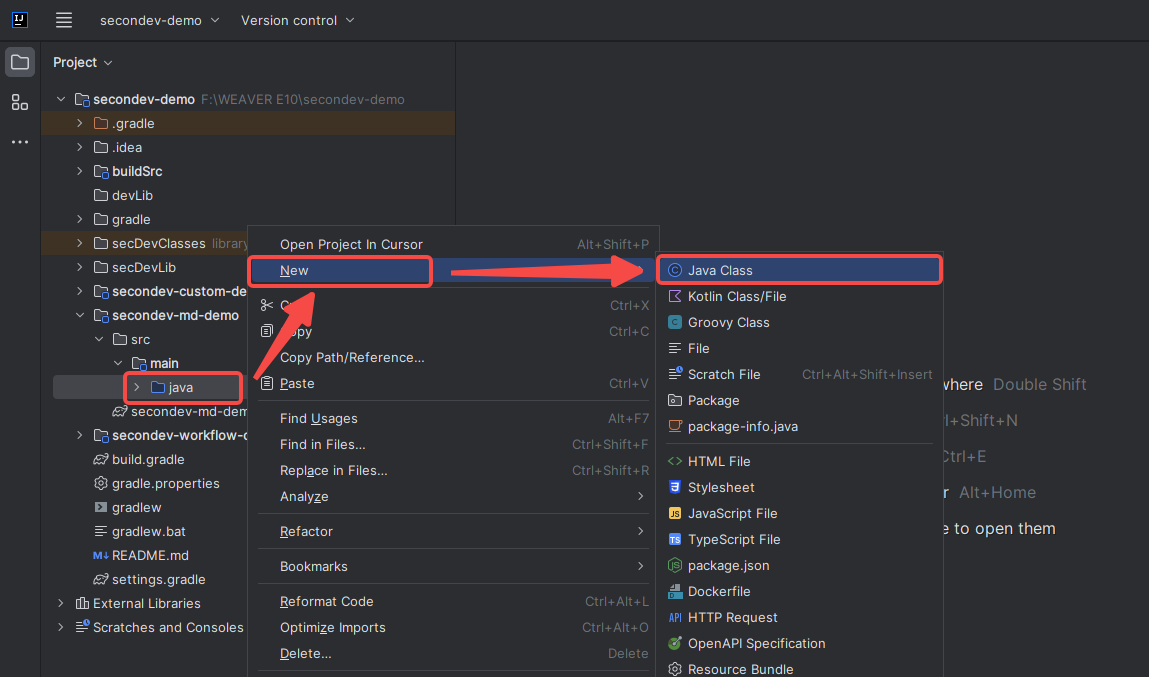
Task: Expand the .gradle folder in project tree
Action: coord(80,123)
